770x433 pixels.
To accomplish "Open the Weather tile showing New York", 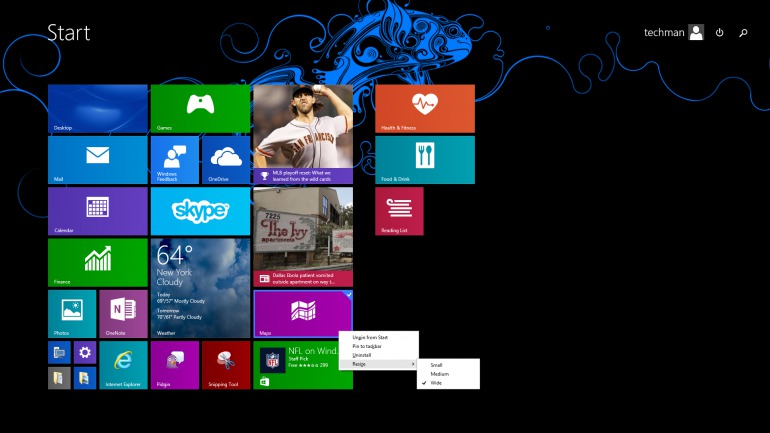I will pos(200,288).
